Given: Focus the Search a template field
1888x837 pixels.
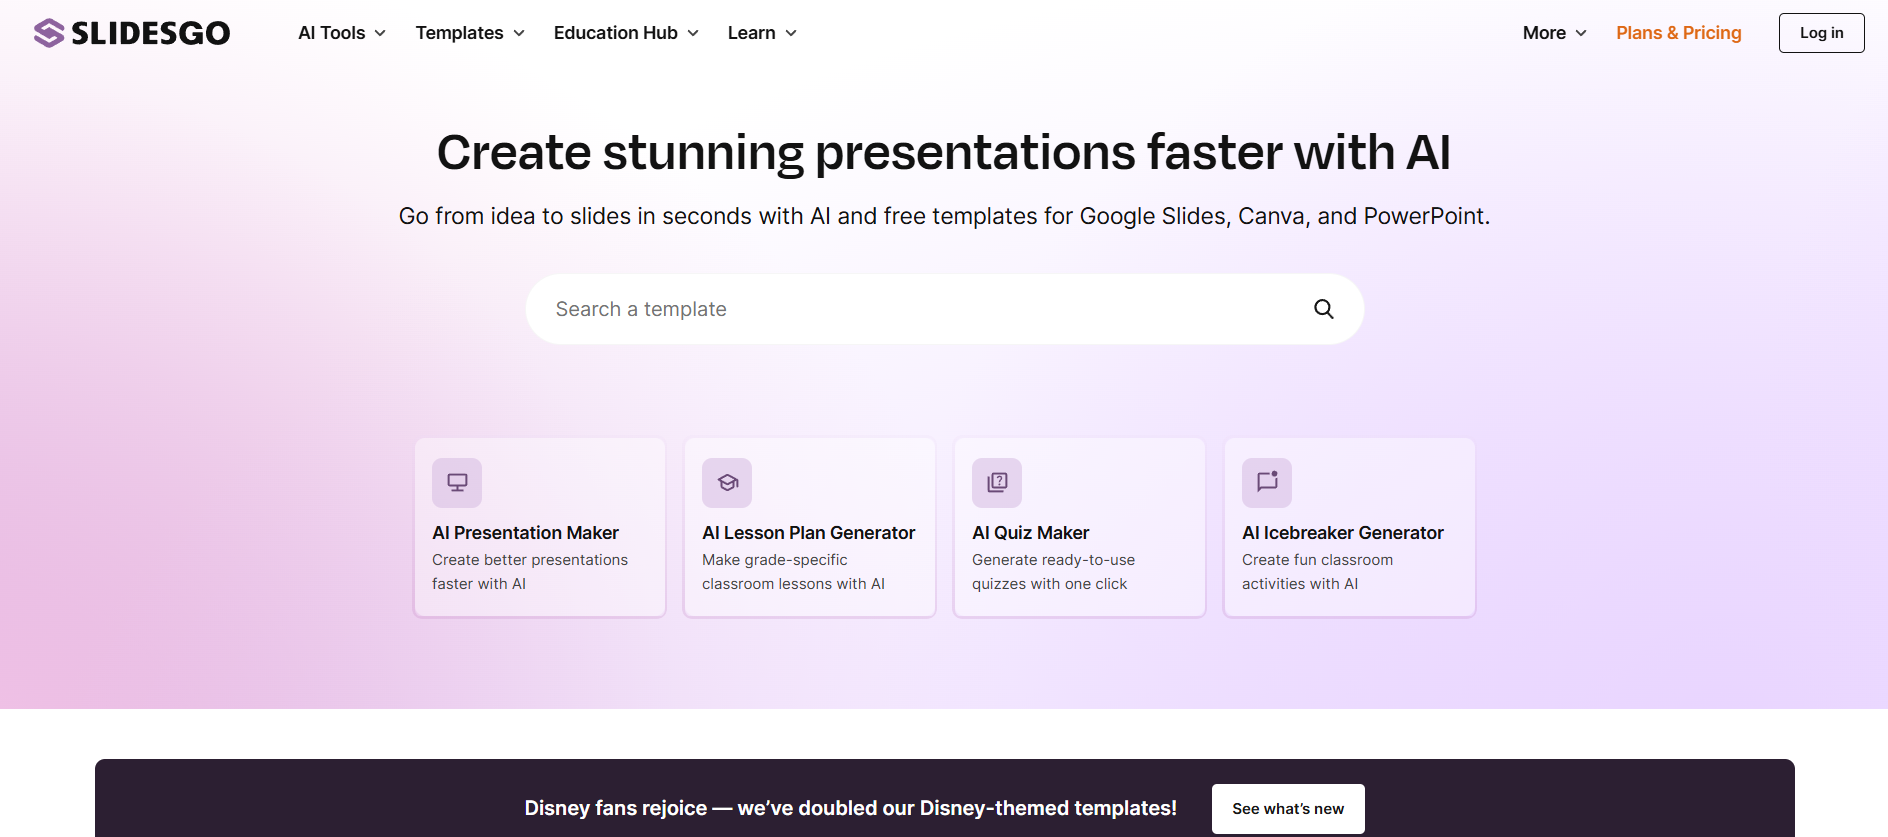Looking at the screenshot, I should [944, 309].
